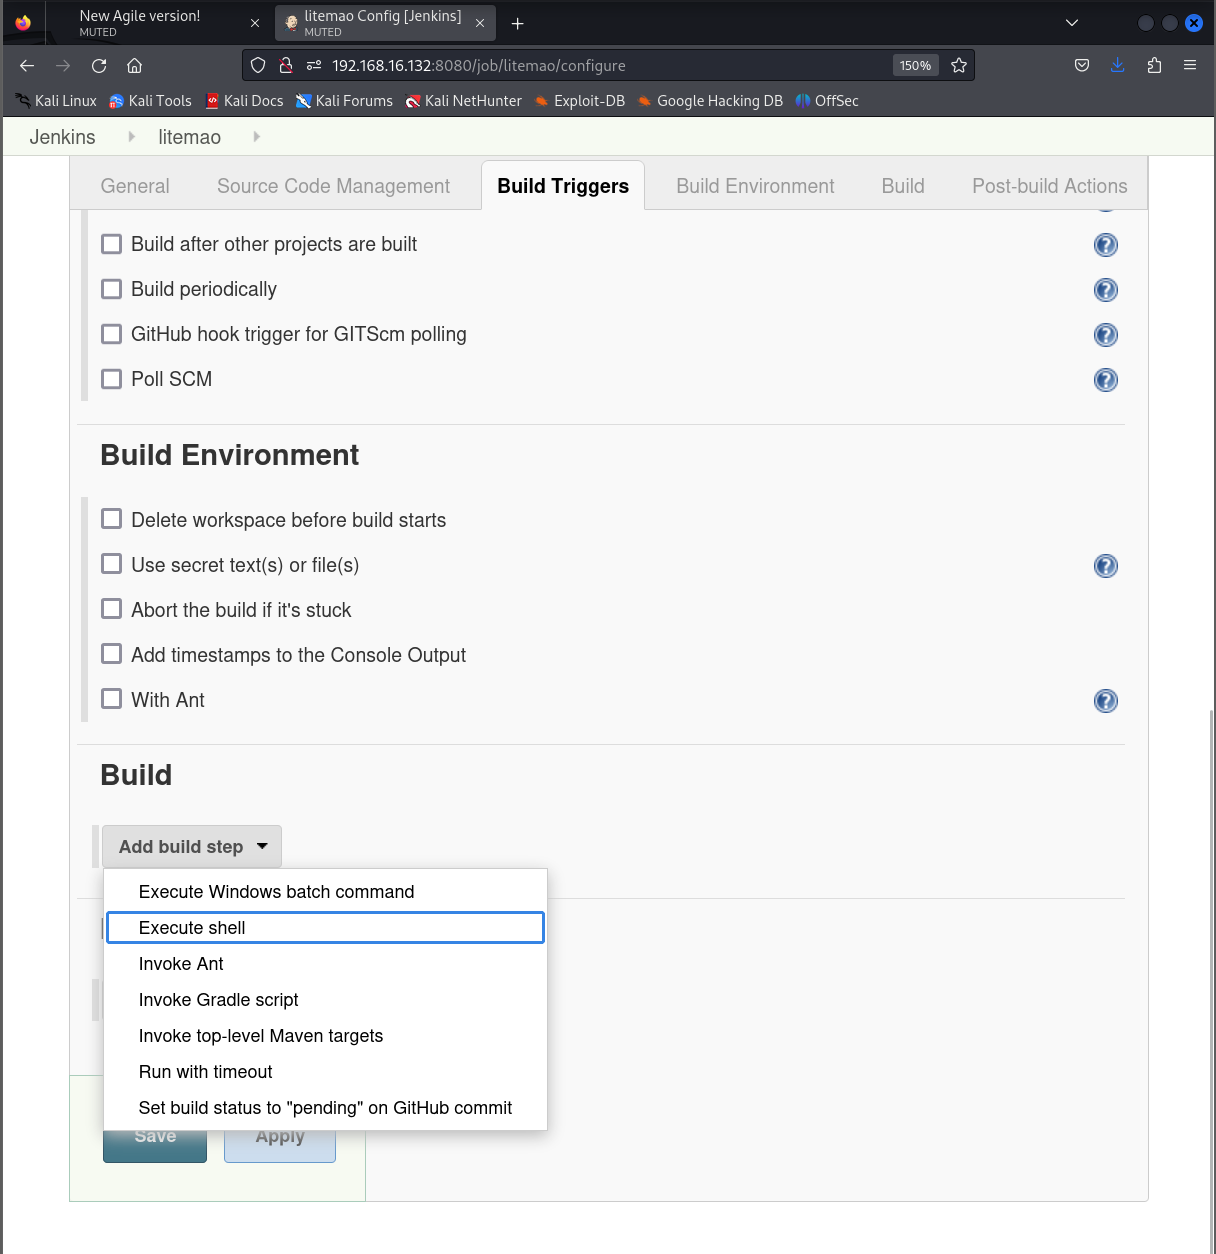
Task: Toggle Use secret text(s) or file(s)
Action: 112,564
